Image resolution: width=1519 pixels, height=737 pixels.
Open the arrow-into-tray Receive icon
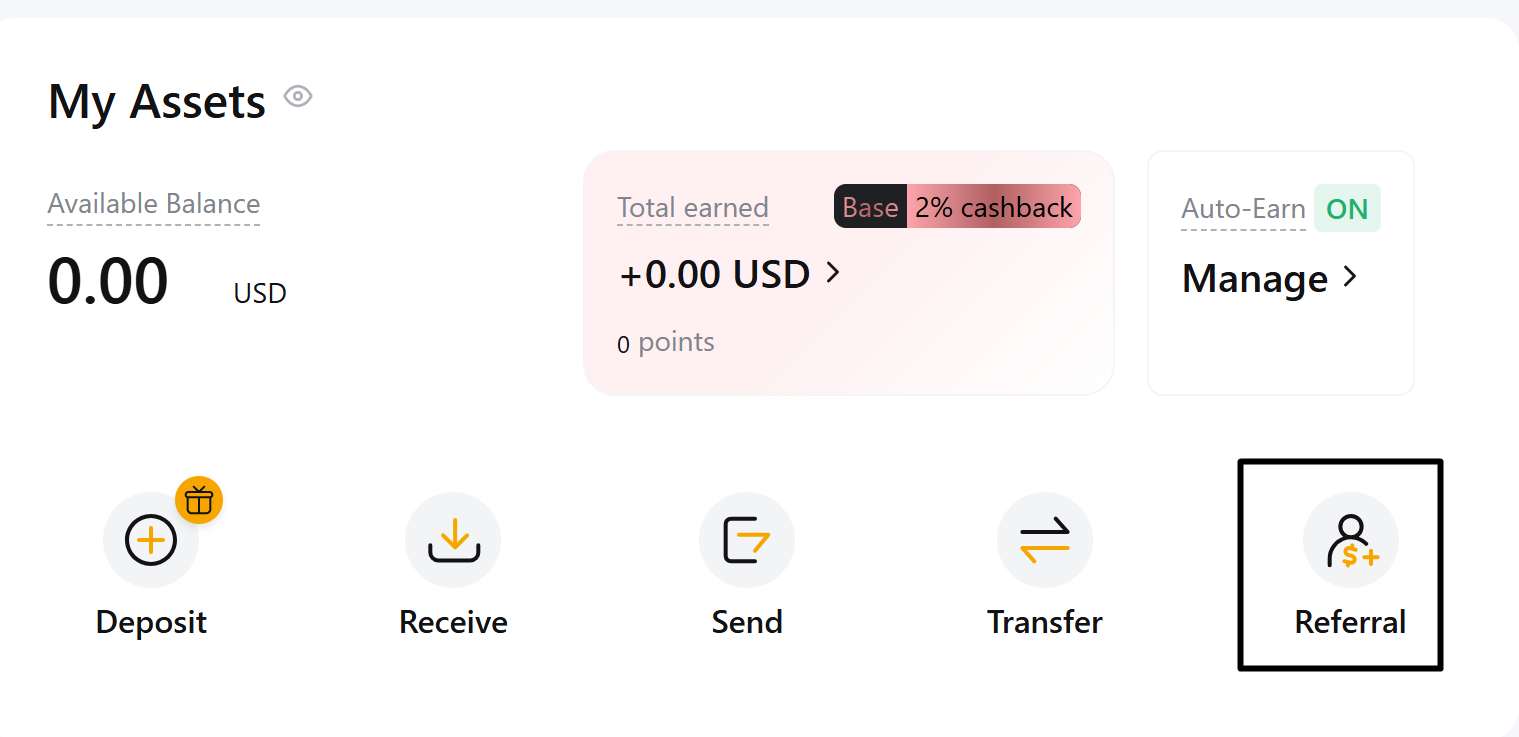pyautogui.click(x=452, y=540)
